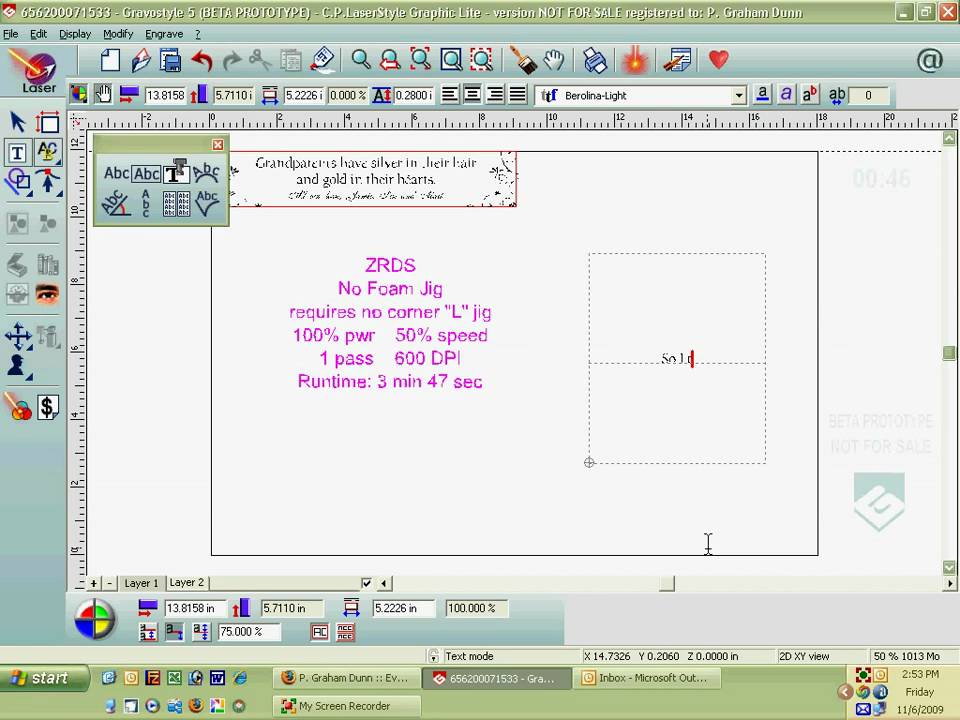Click the plus add-layer button
The width and height of the screenshot is (960, 720).
click(94, 583)
